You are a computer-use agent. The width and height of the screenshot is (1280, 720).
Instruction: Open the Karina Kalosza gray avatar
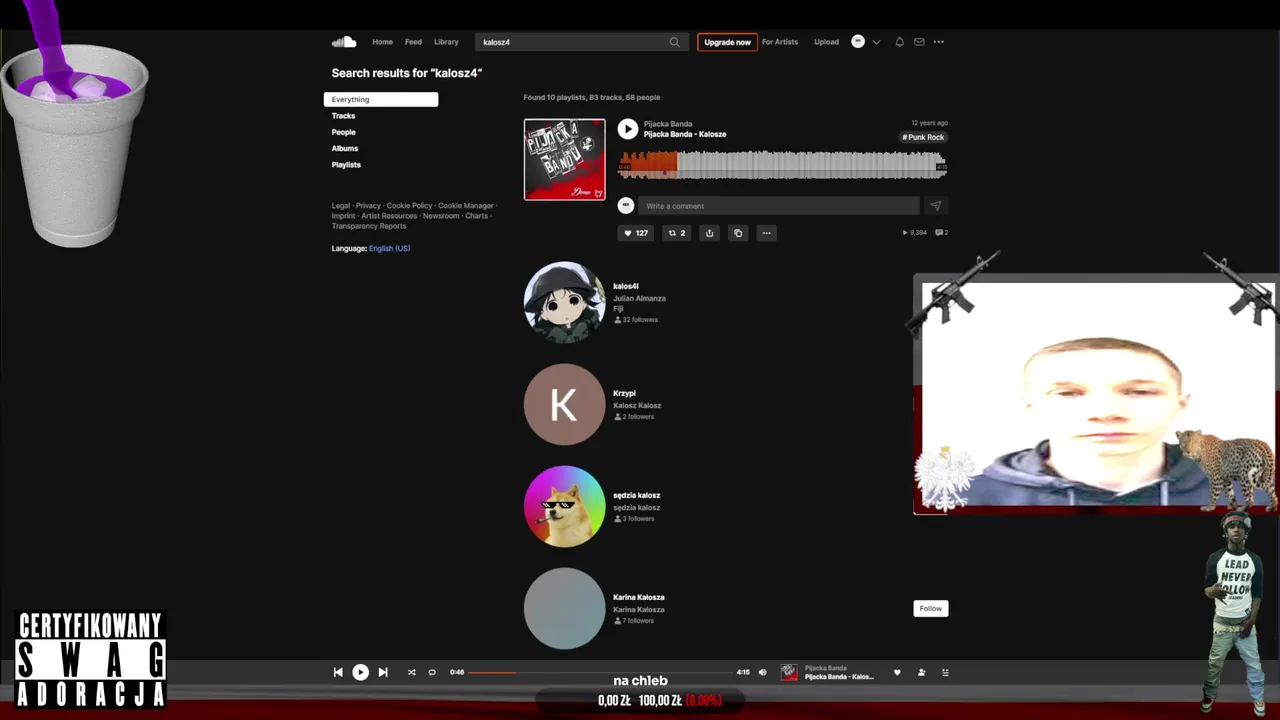point(564,608)
